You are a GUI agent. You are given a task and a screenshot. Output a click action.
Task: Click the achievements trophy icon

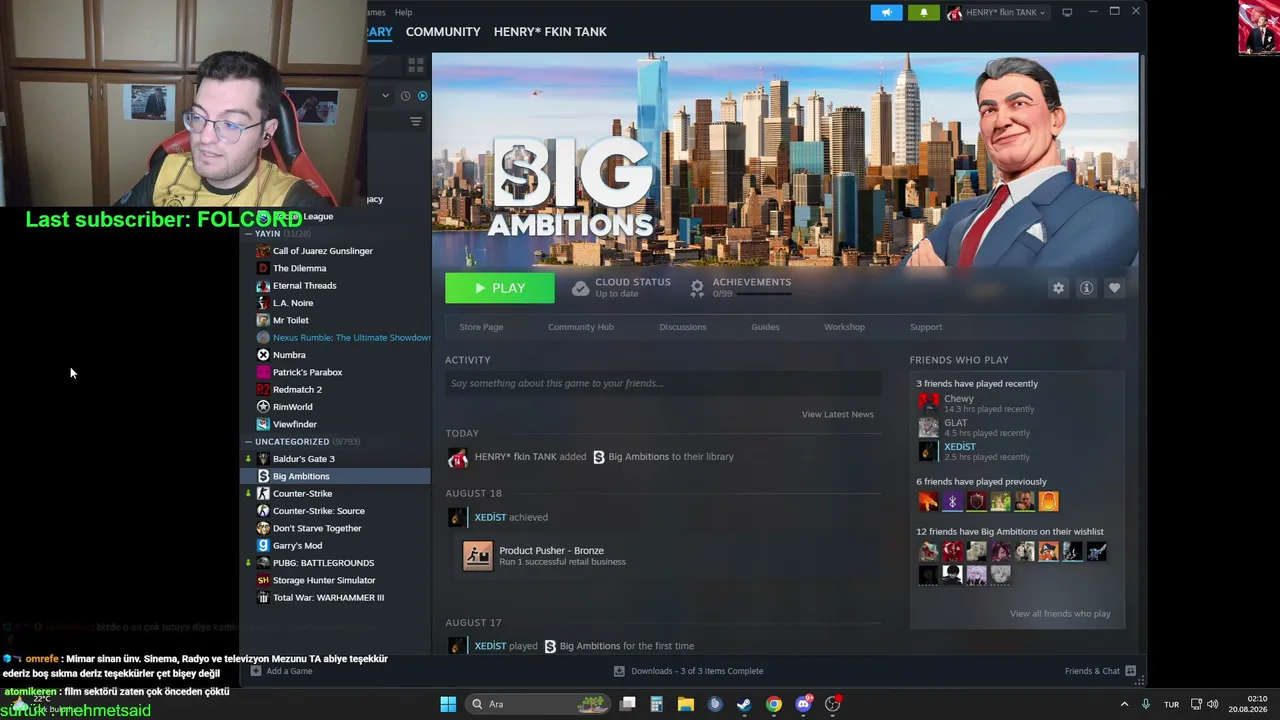tap(697, 288)
